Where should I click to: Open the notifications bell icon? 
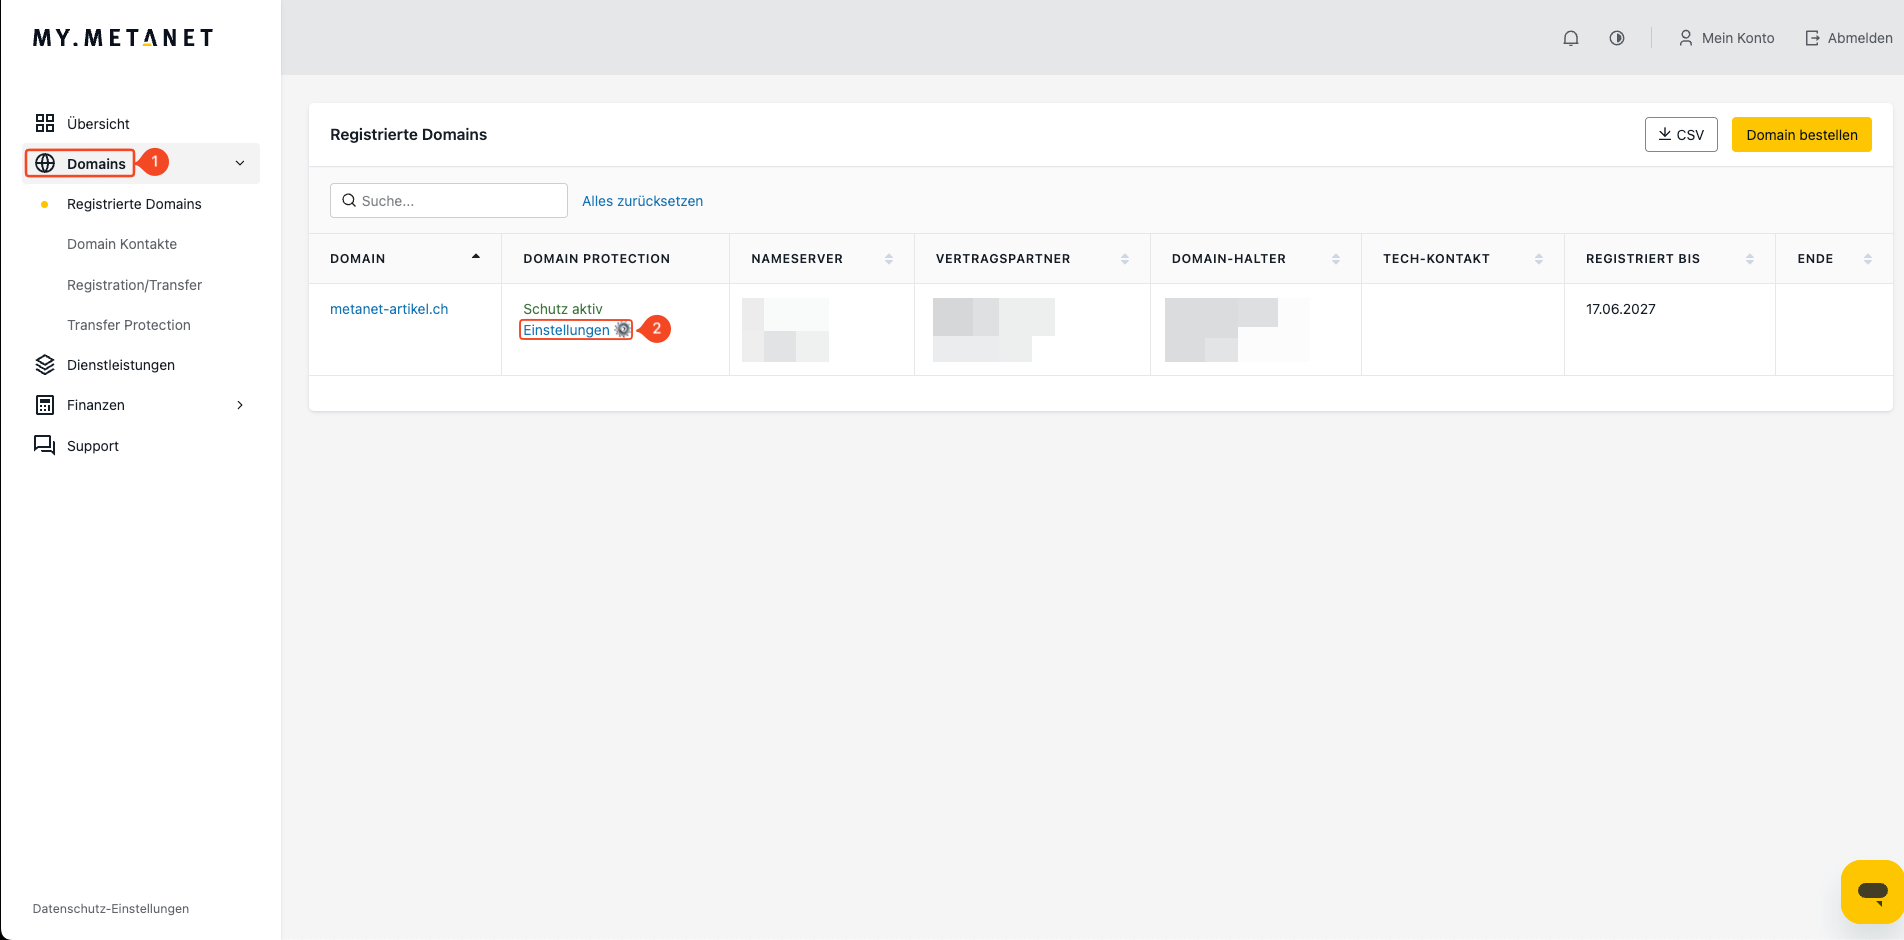click(x=1571, y=38)
